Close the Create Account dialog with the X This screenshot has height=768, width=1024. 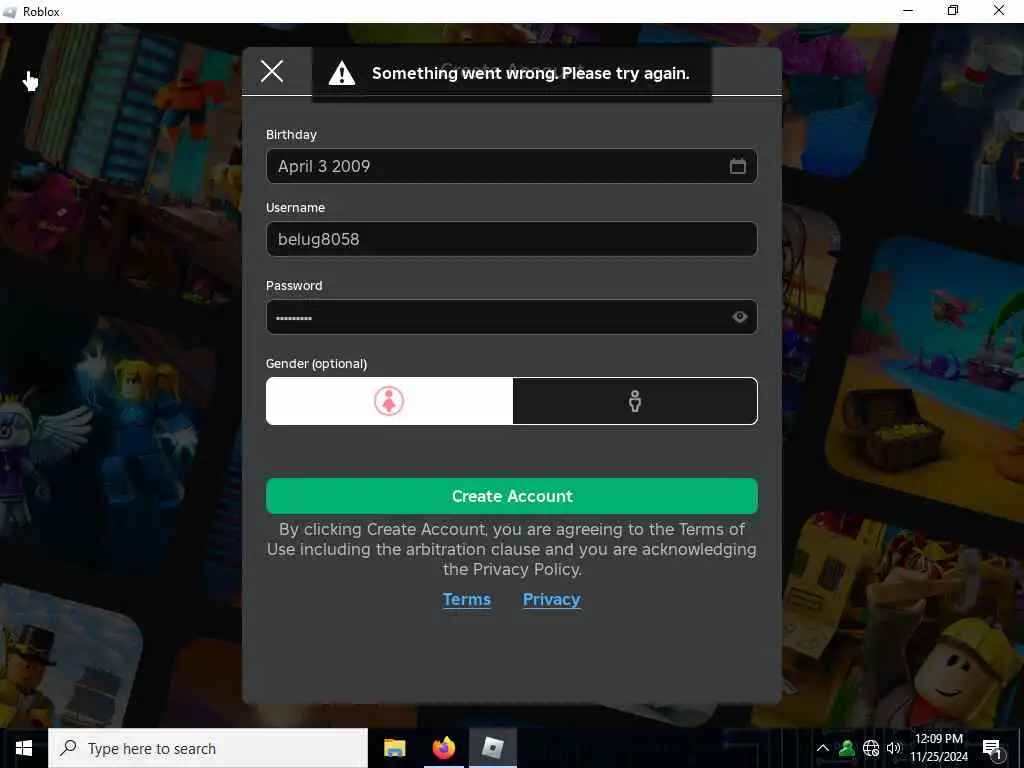coord(272,71)
